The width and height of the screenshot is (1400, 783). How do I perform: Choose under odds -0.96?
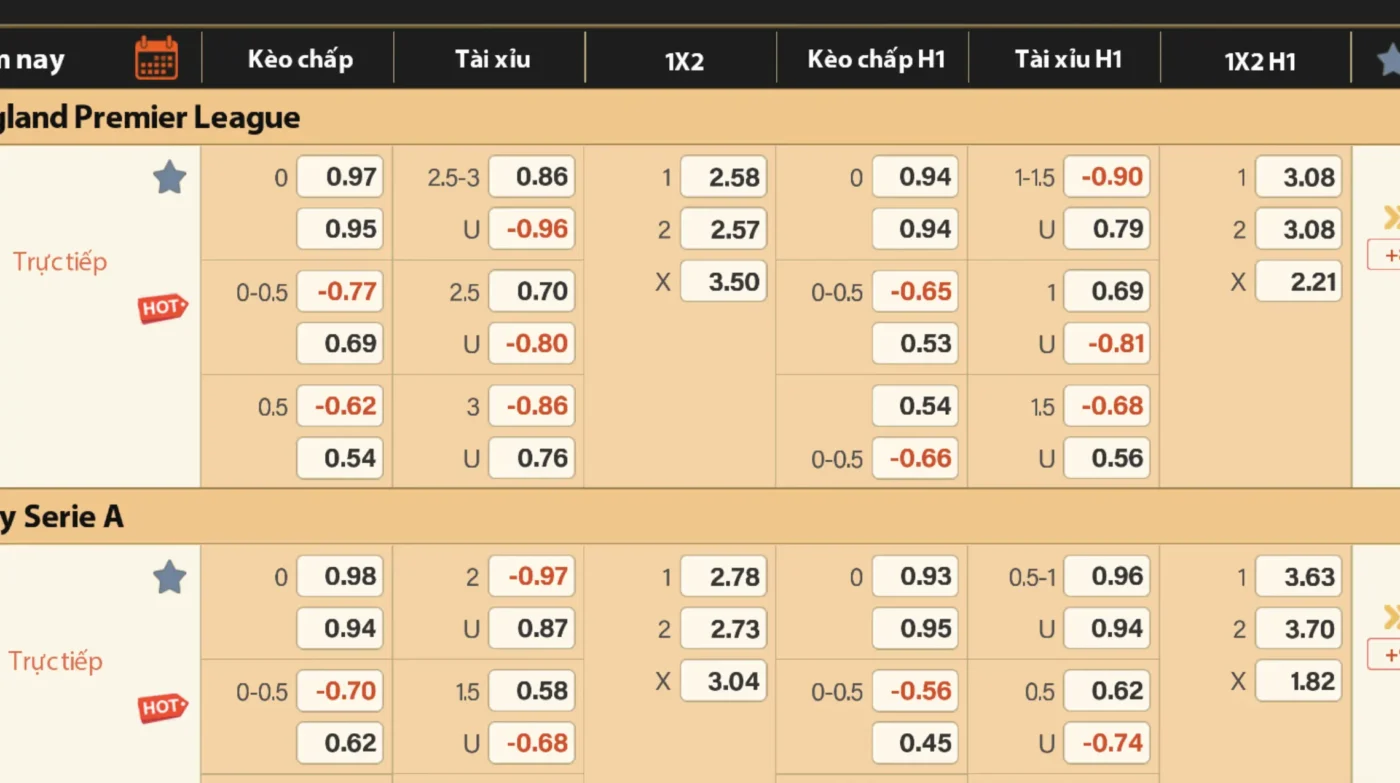pyautogui.click(x=532, y=229)
